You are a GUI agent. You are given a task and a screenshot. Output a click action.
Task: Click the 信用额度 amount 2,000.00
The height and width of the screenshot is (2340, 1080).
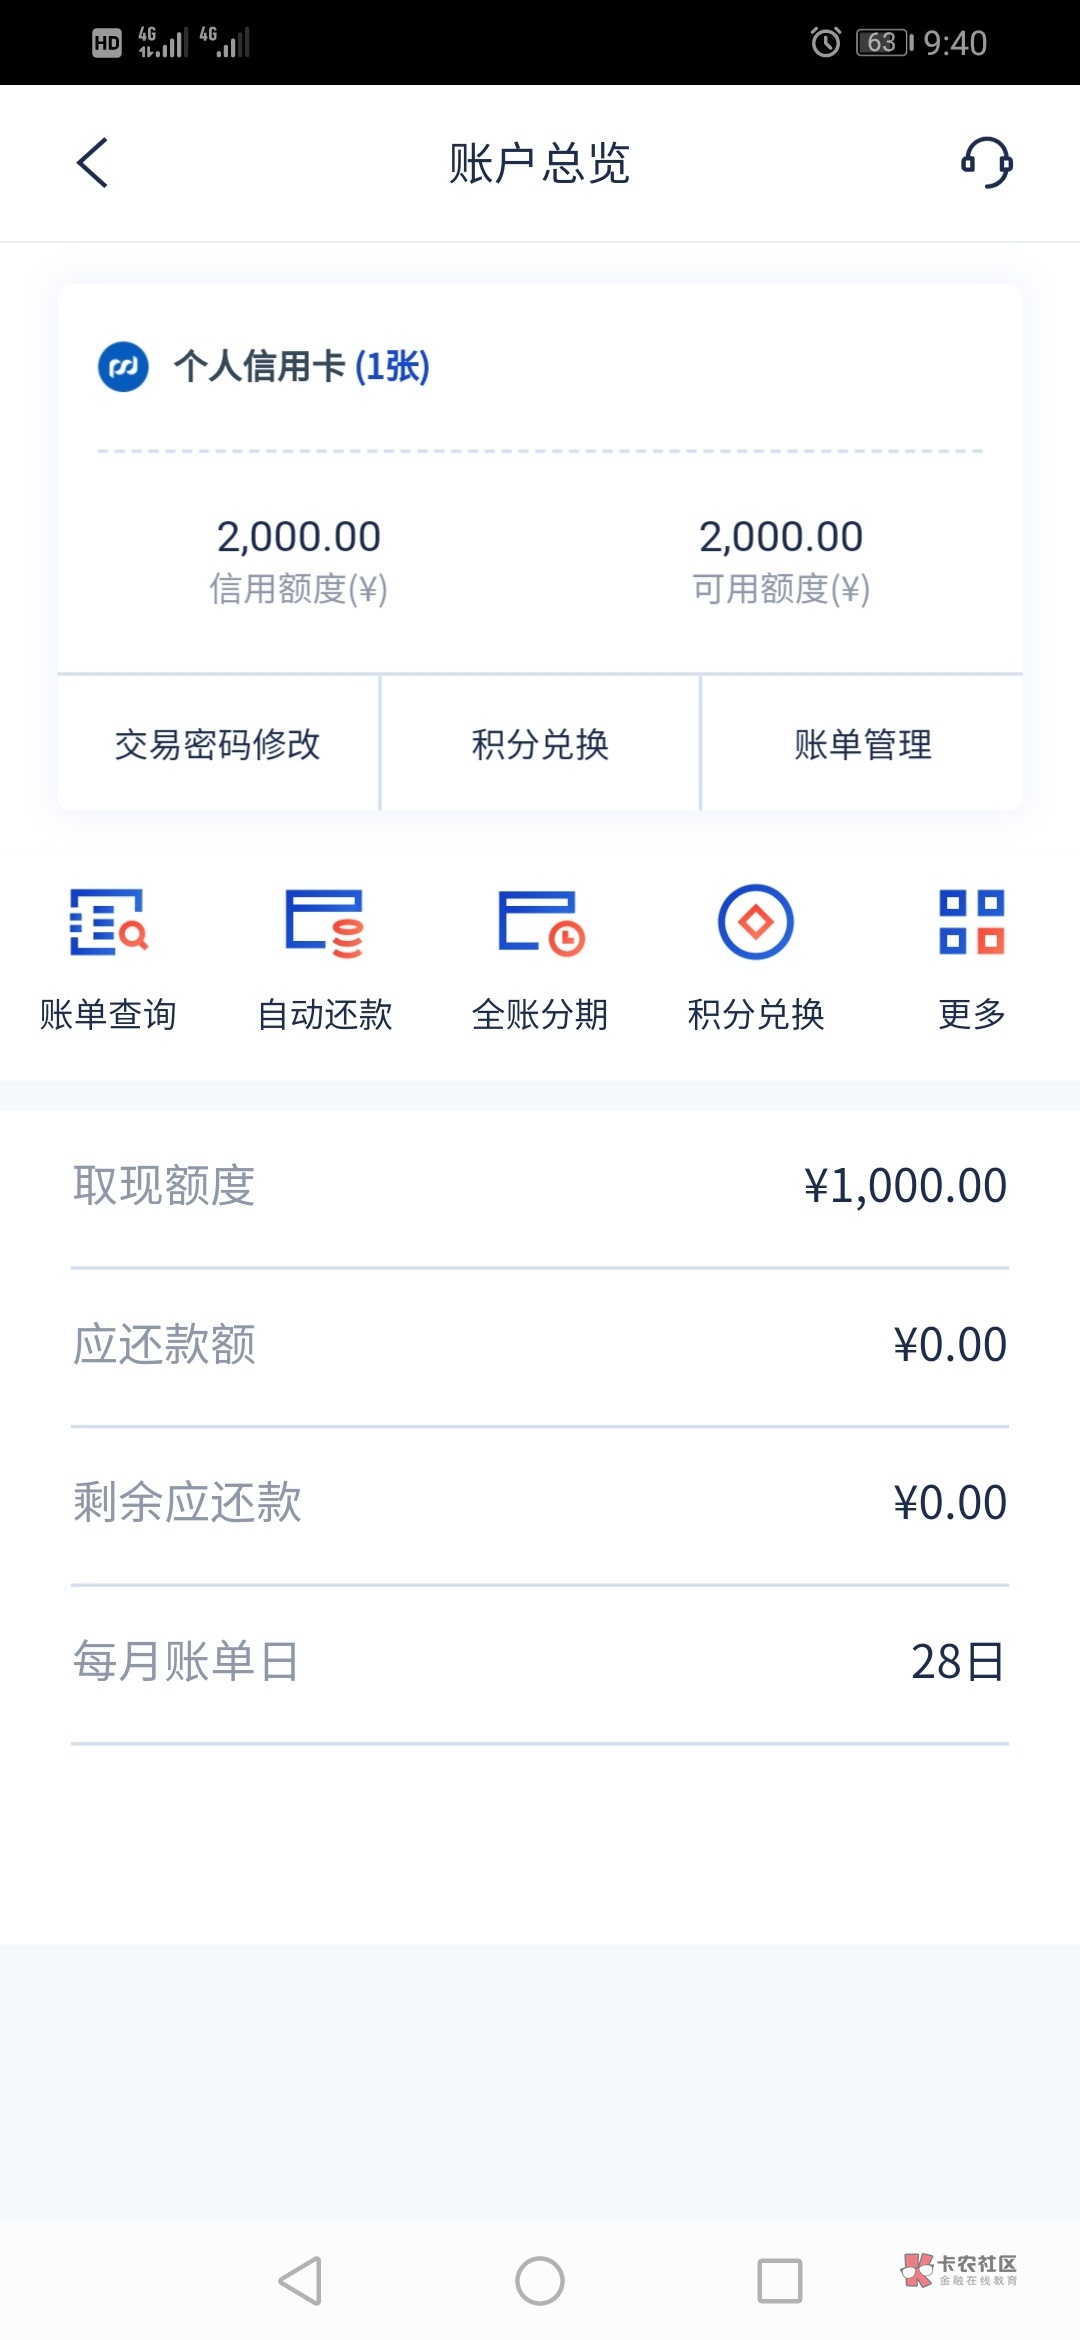(x=299, y=537)
